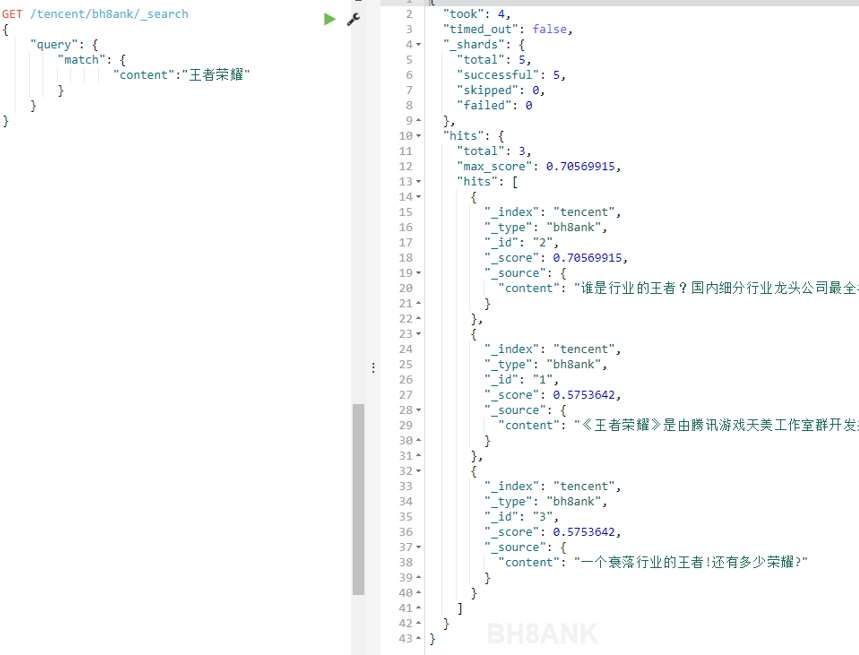Collapse the _source block at line 19
The image size is (859, 655).
pyautogui.click(x=419, y=273)
